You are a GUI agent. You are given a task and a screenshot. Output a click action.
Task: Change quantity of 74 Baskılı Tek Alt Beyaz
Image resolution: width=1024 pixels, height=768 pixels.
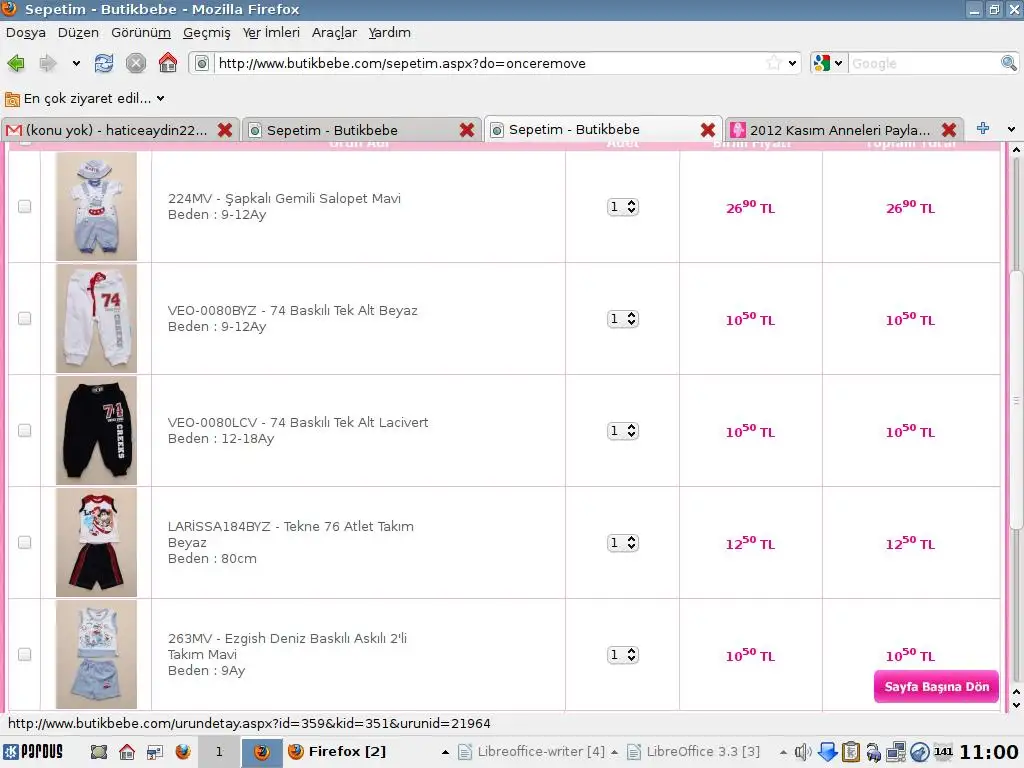(622, 319)
